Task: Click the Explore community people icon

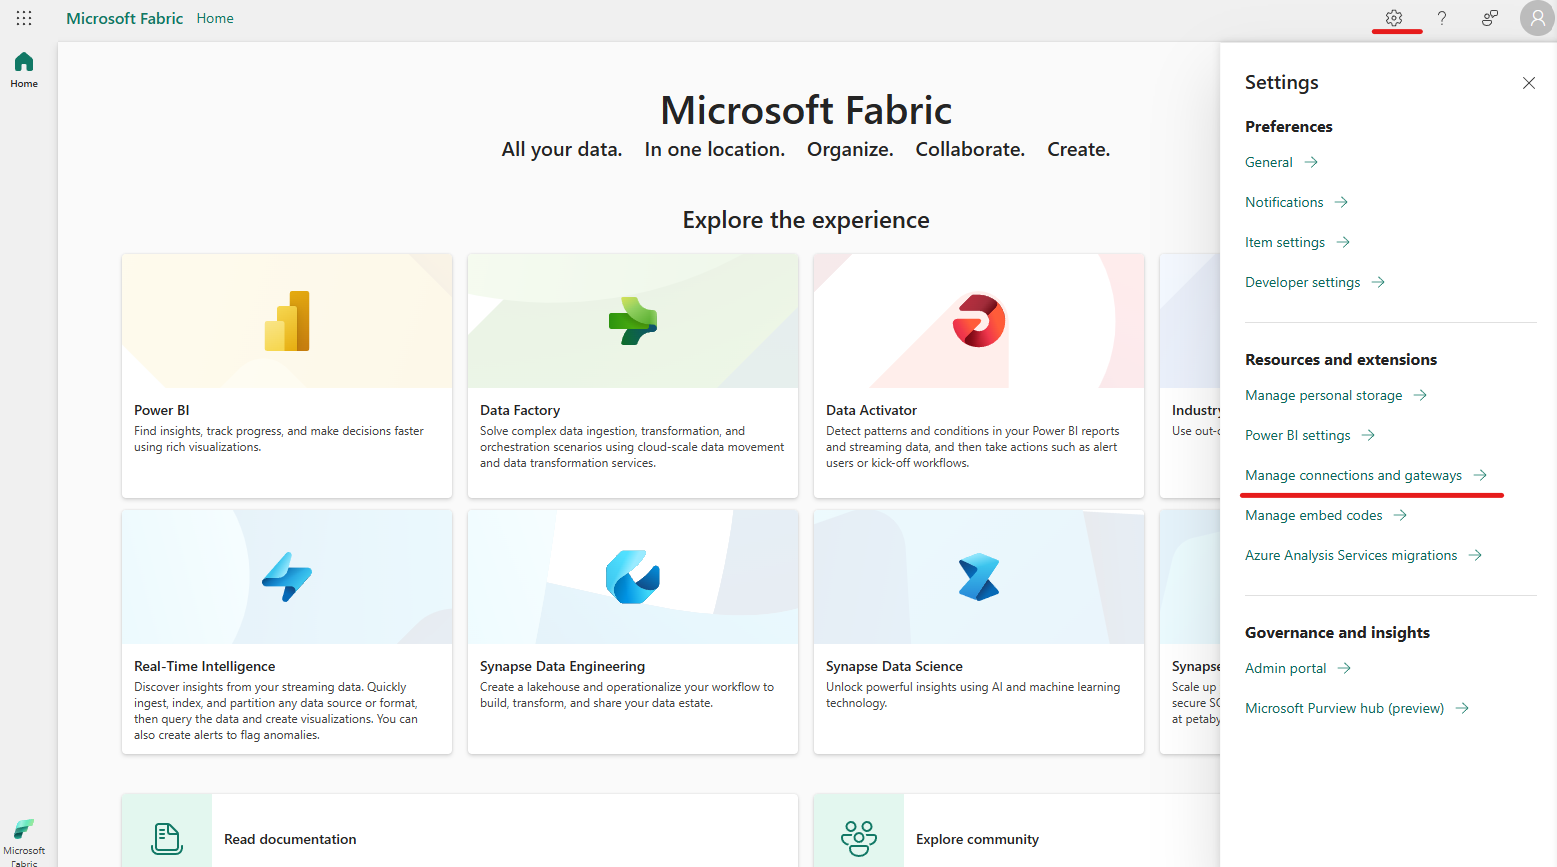Action: [x=858, y=838]
